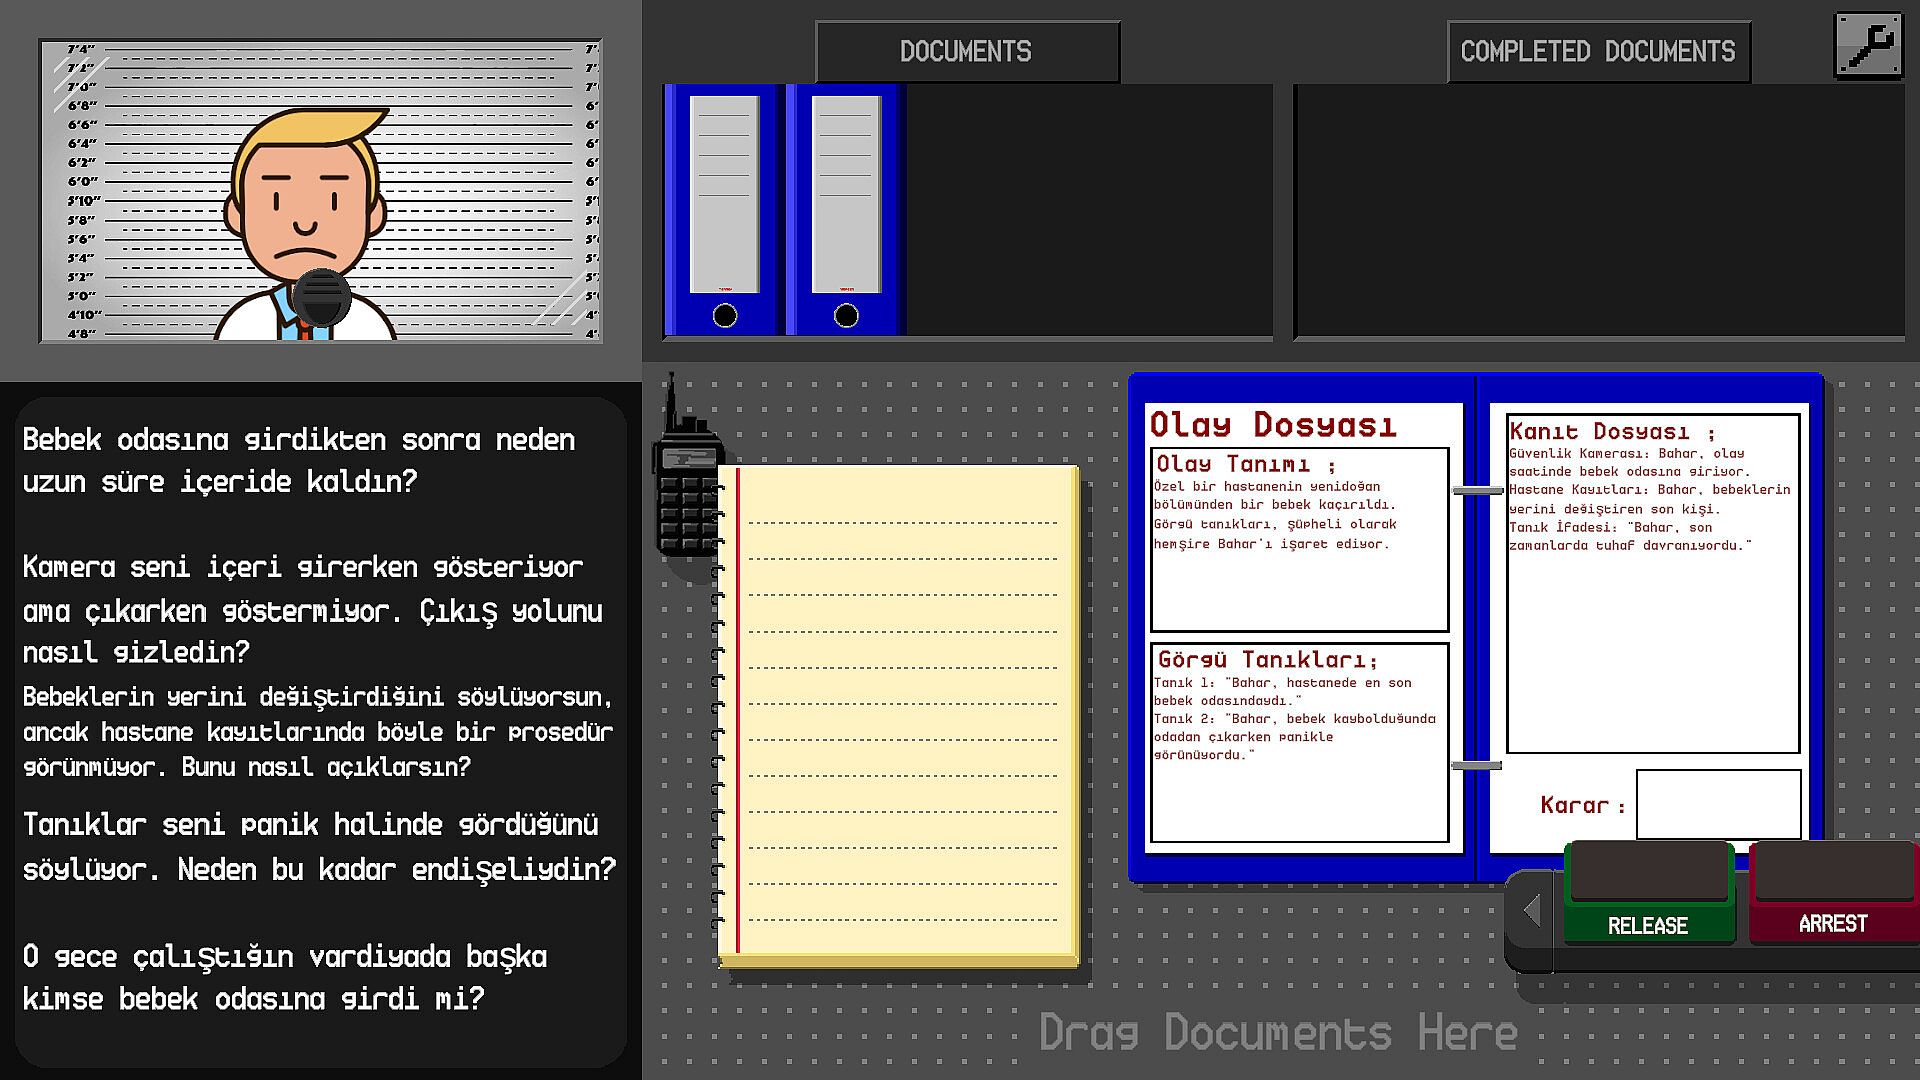
Task: Click the yellow notepad page
Action: tap(898, 715)
